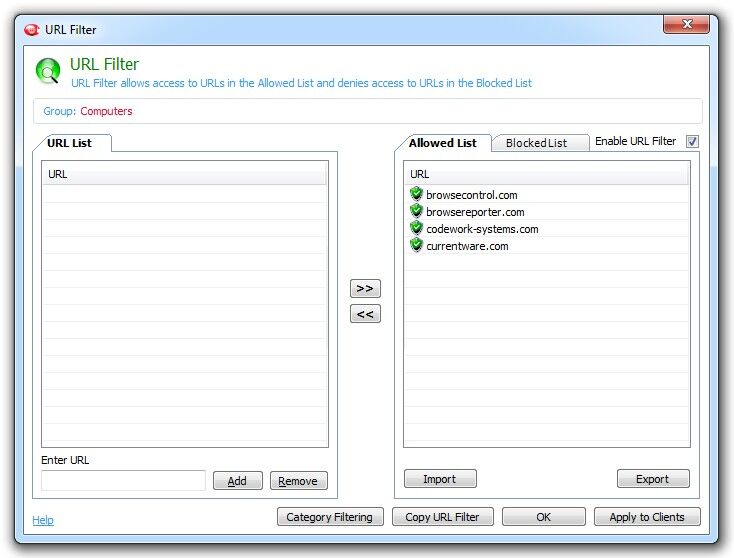Click the << move-back arrow button
This screenshot has width=734, height=558.
[x=365, y=314]
